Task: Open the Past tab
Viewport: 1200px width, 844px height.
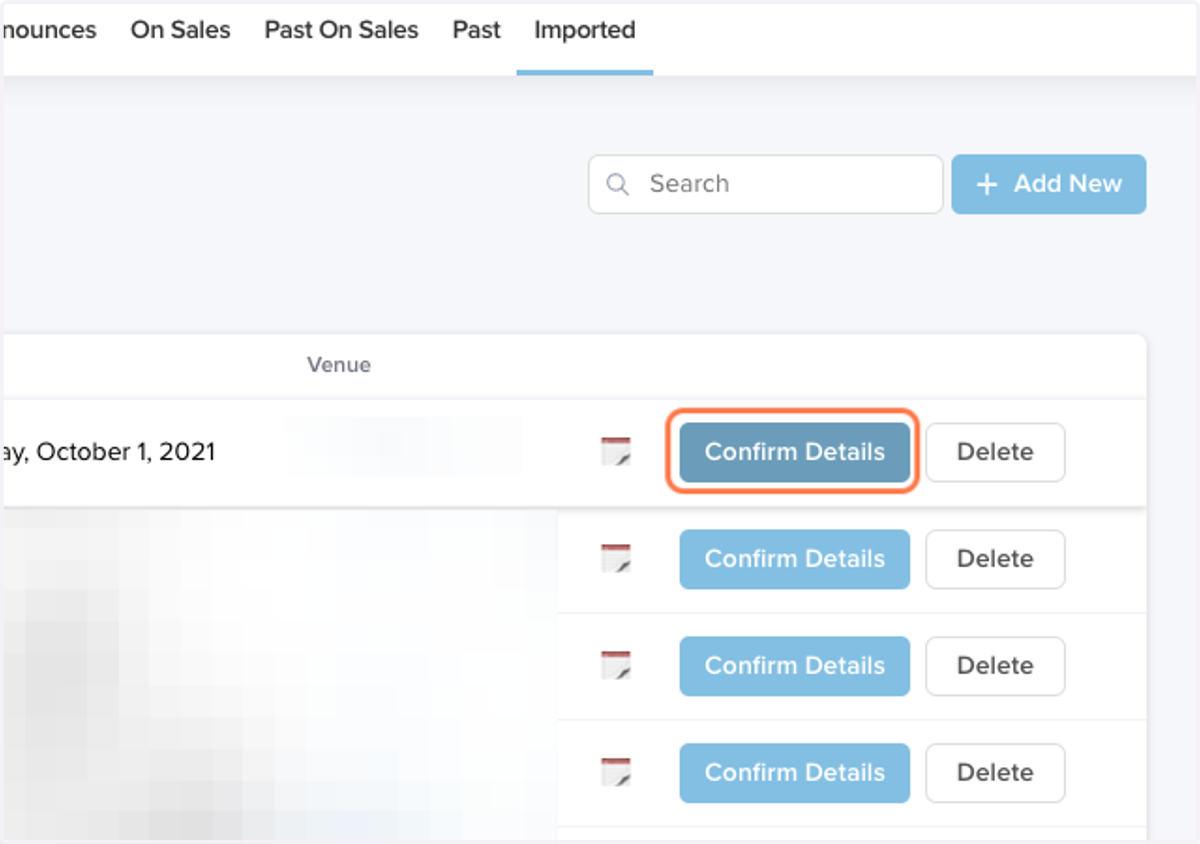Action: point(476,30)
